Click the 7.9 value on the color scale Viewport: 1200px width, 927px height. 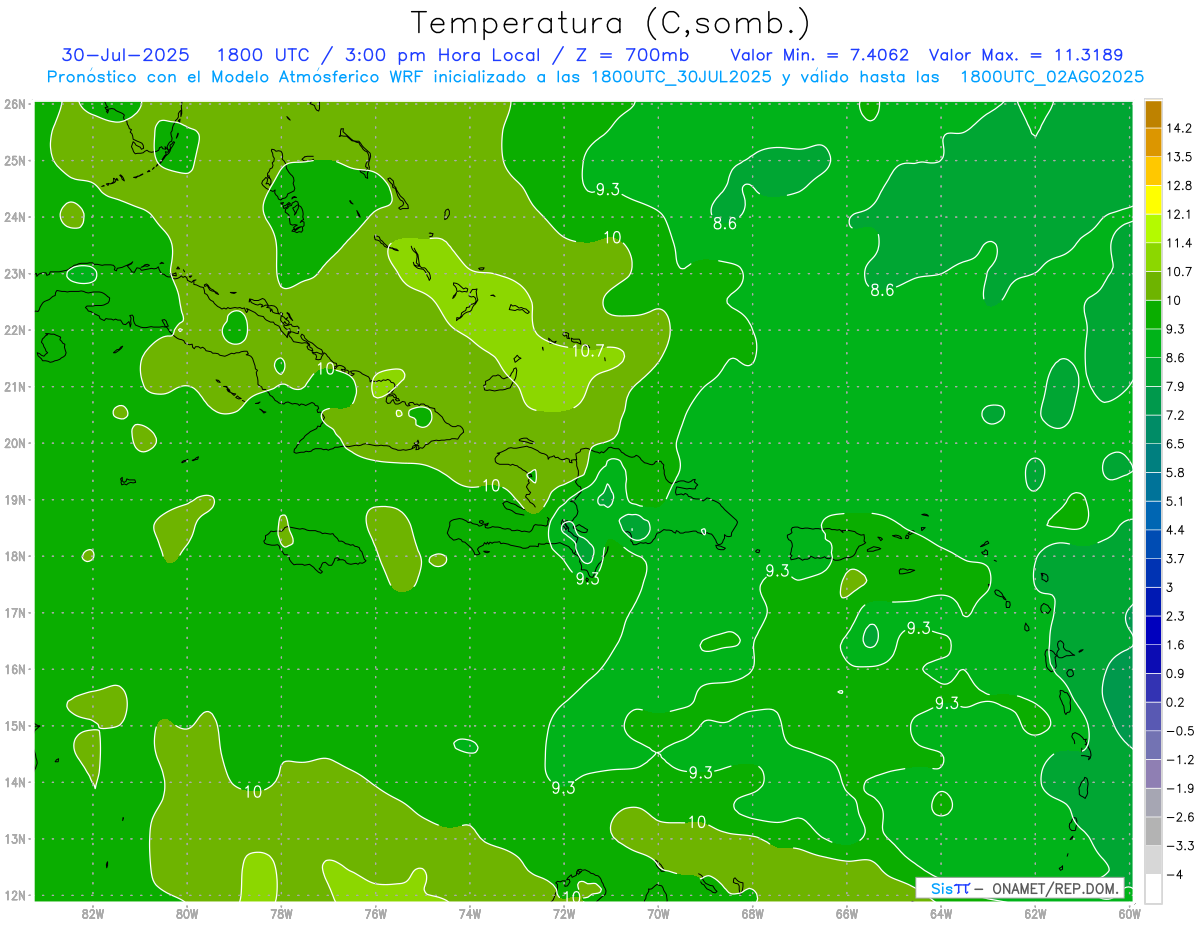point(1175,386)
